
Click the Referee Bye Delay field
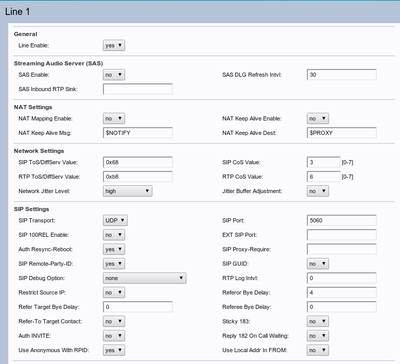coord(342,307)
